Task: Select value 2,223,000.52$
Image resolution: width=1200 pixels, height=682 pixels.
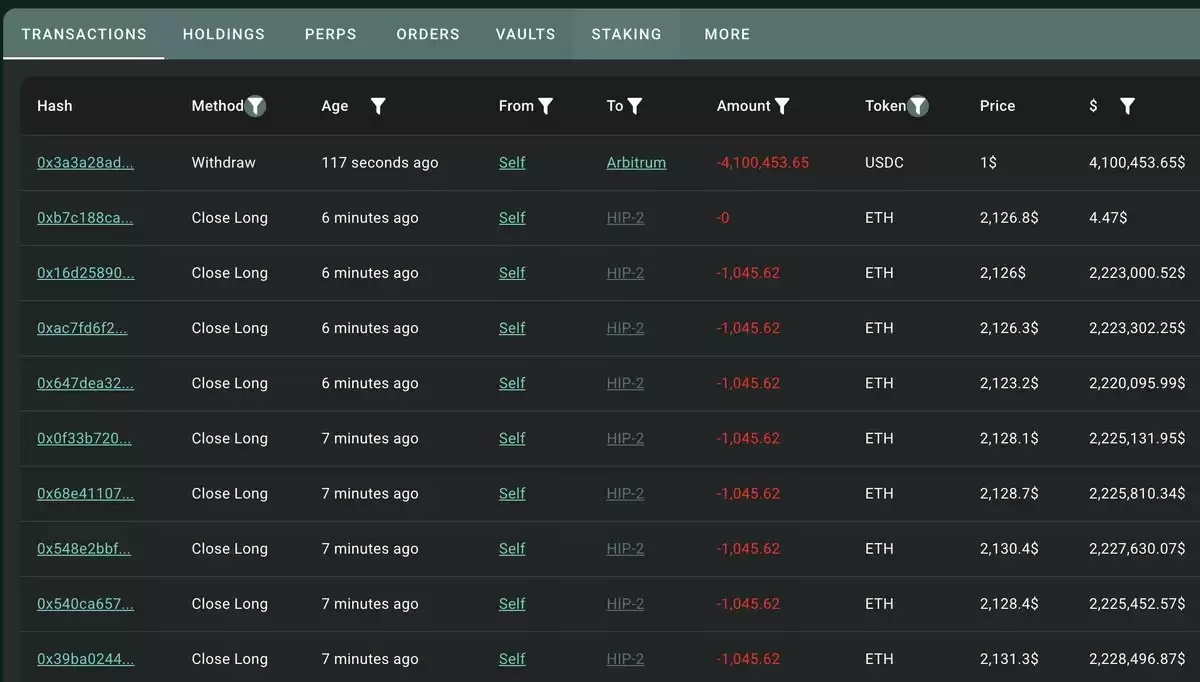Action: (x=1137, y=273)
